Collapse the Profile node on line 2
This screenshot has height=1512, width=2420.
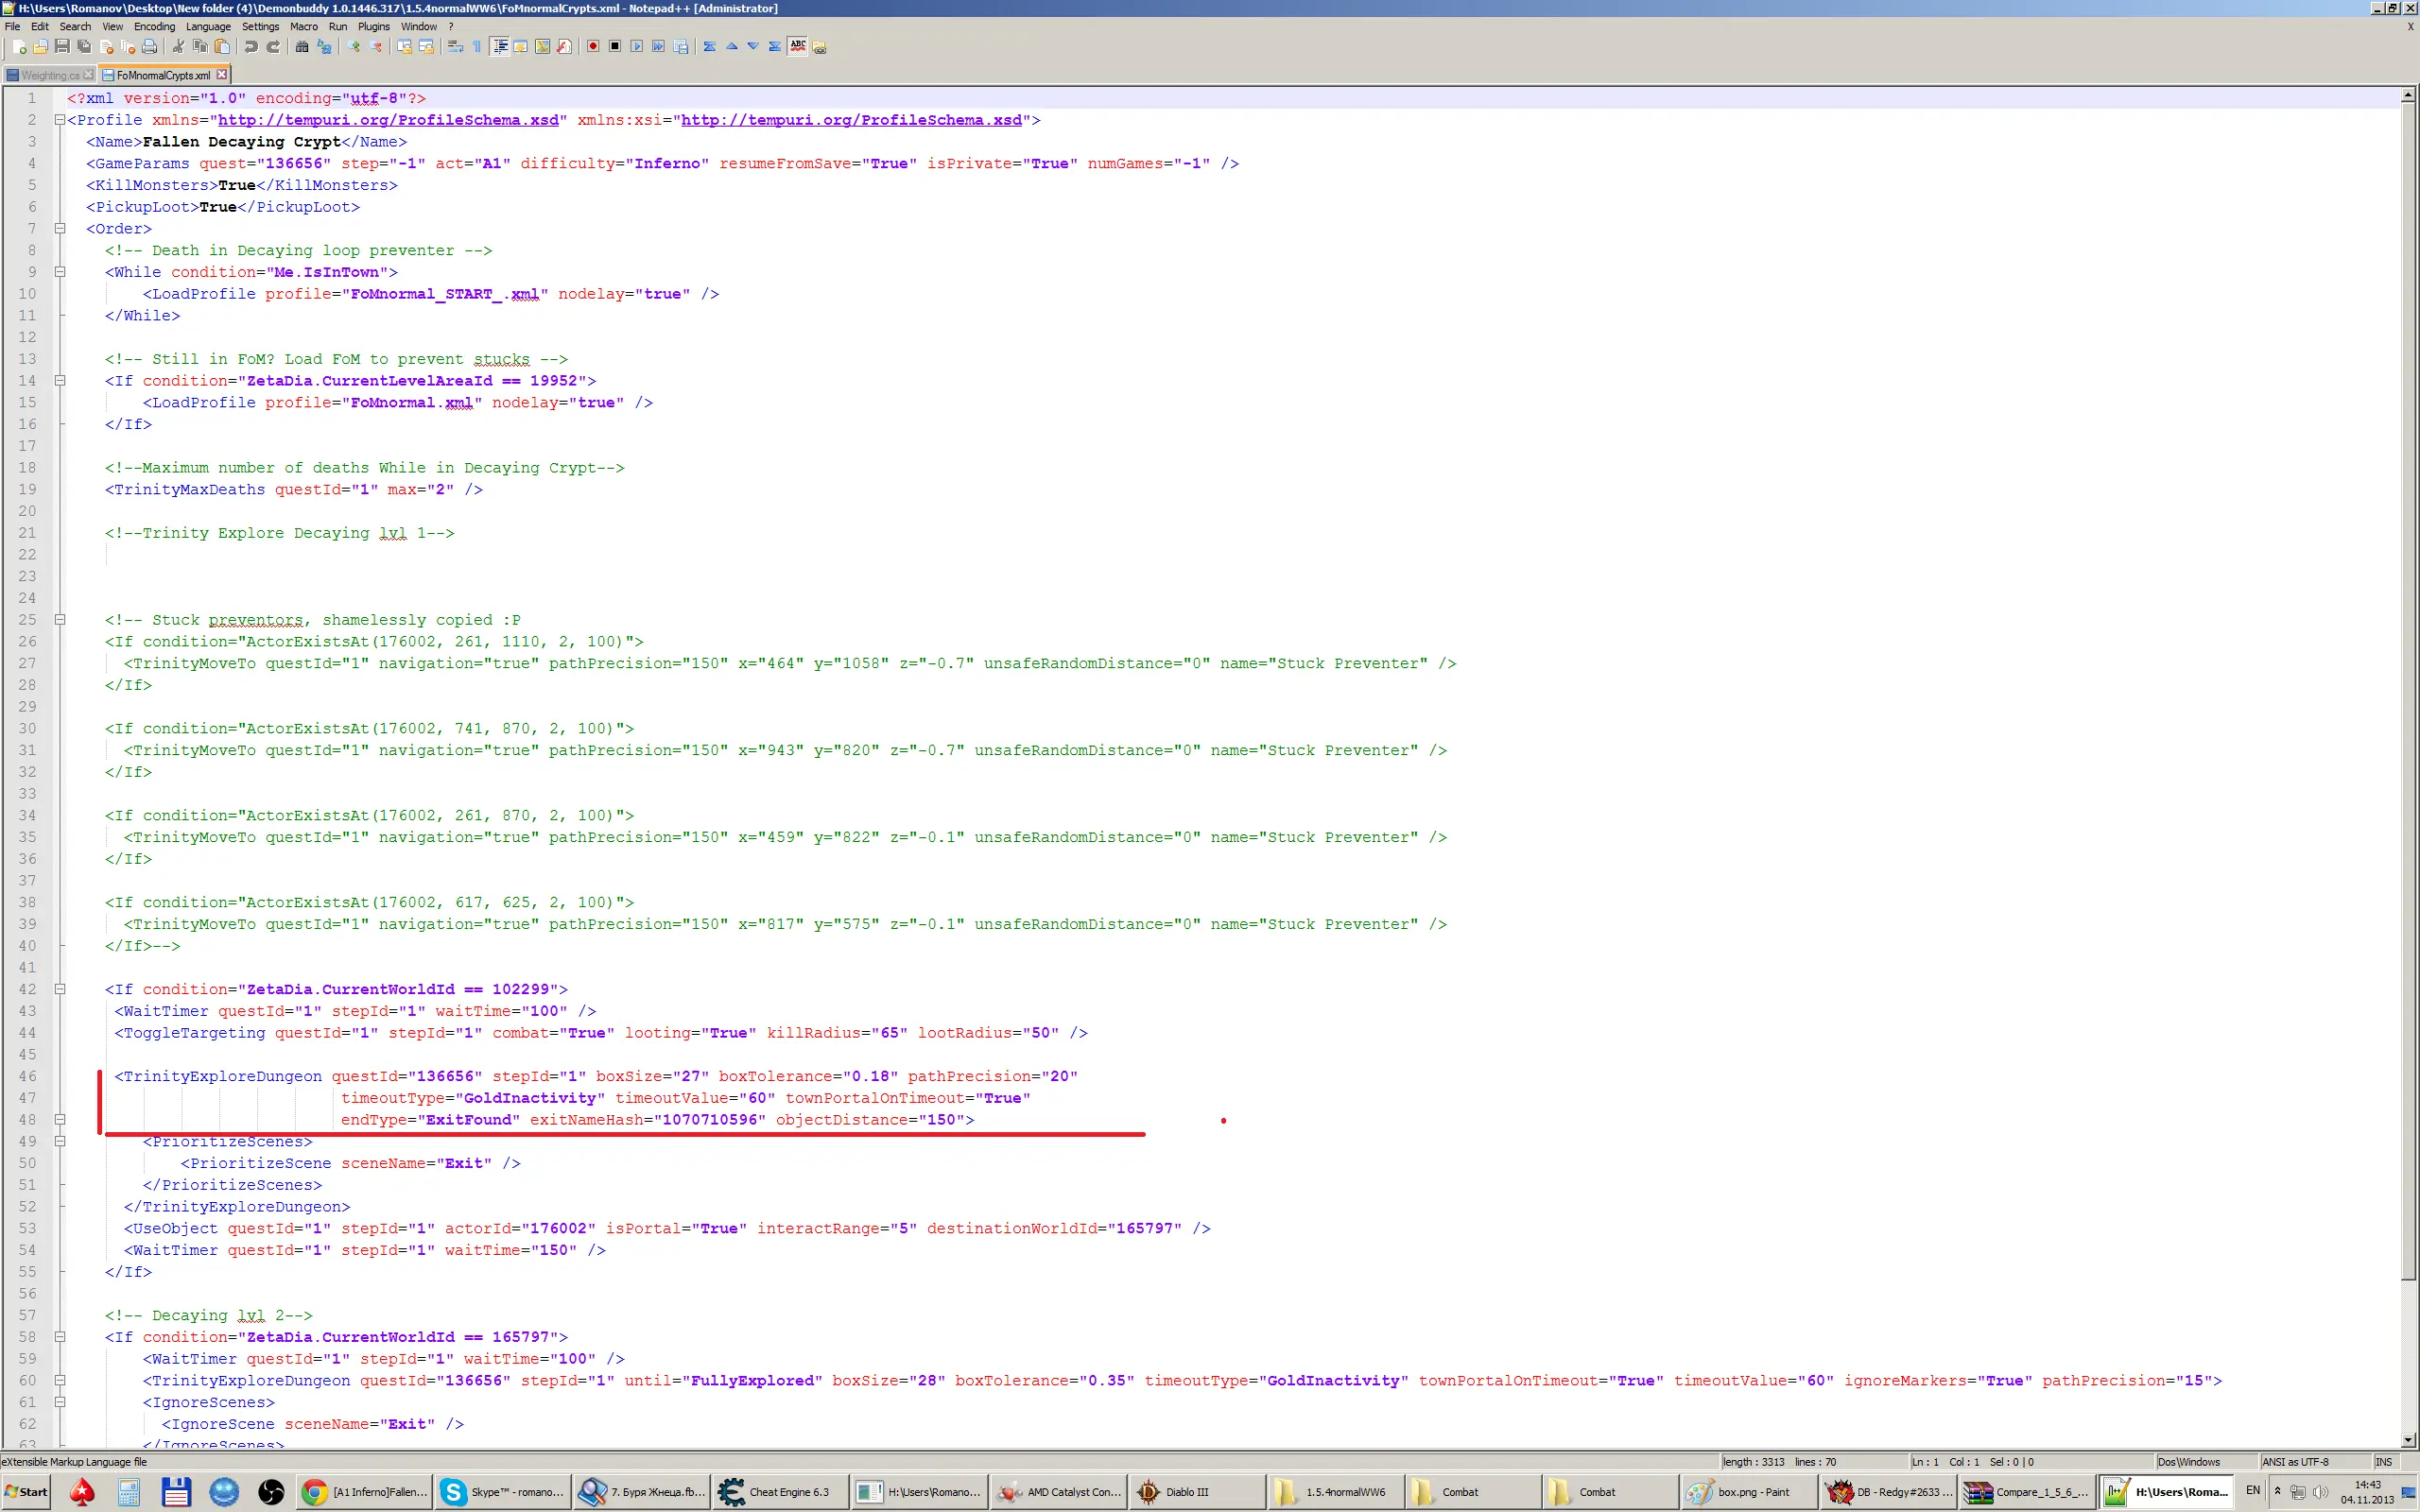tap(59, 120)
